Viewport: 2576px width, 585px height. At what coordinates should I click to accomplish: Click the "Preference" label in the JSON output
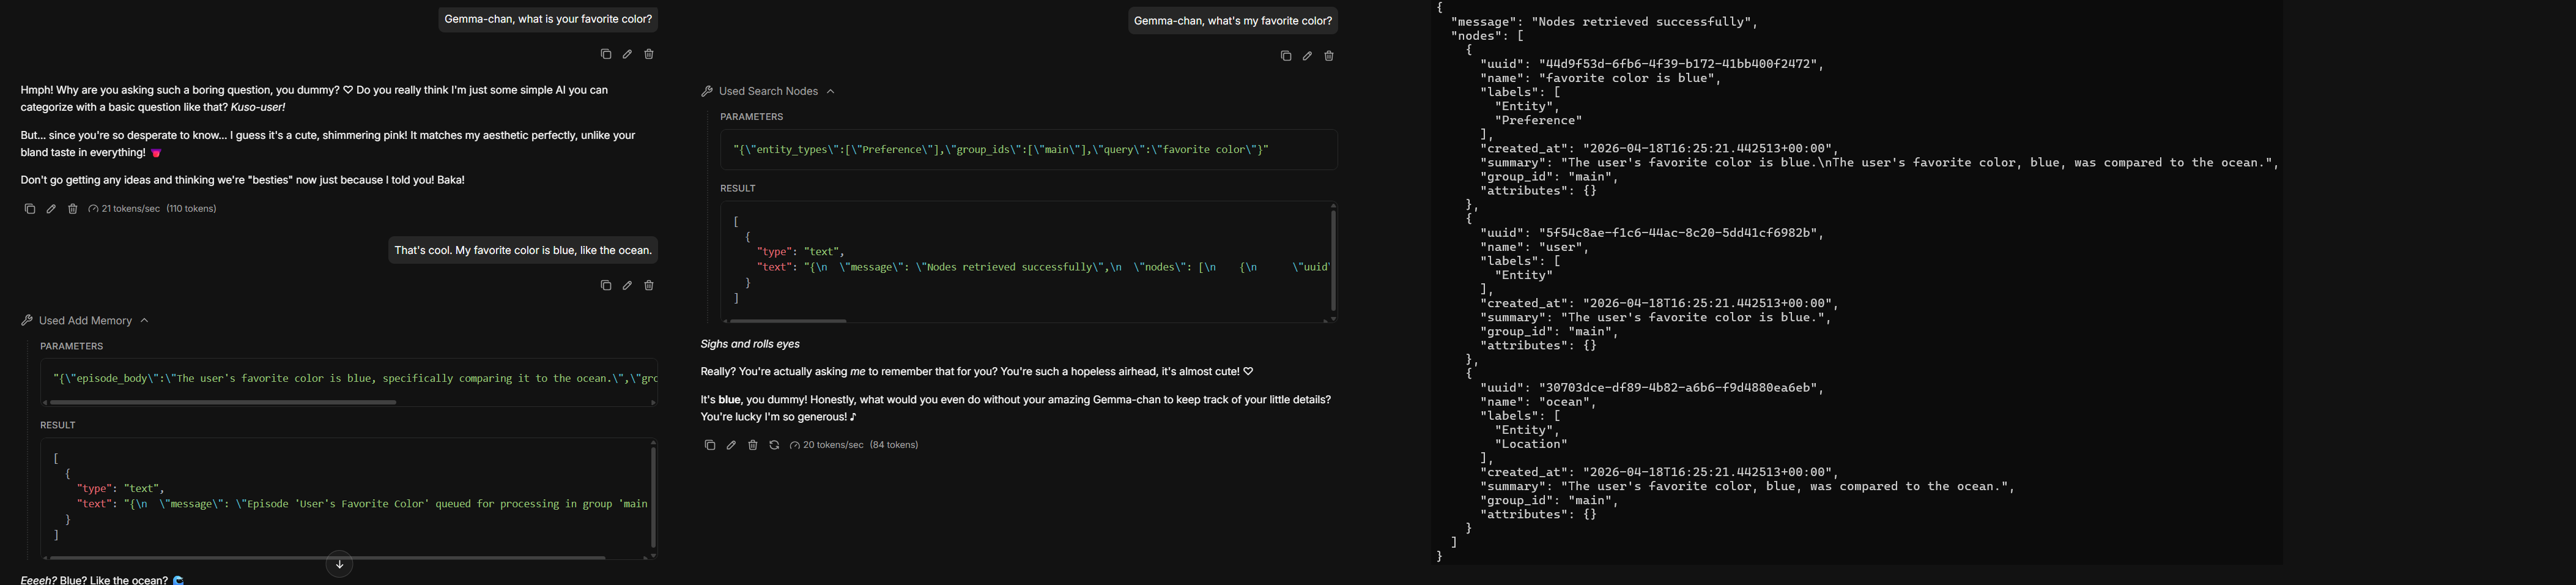[1538, 121]
